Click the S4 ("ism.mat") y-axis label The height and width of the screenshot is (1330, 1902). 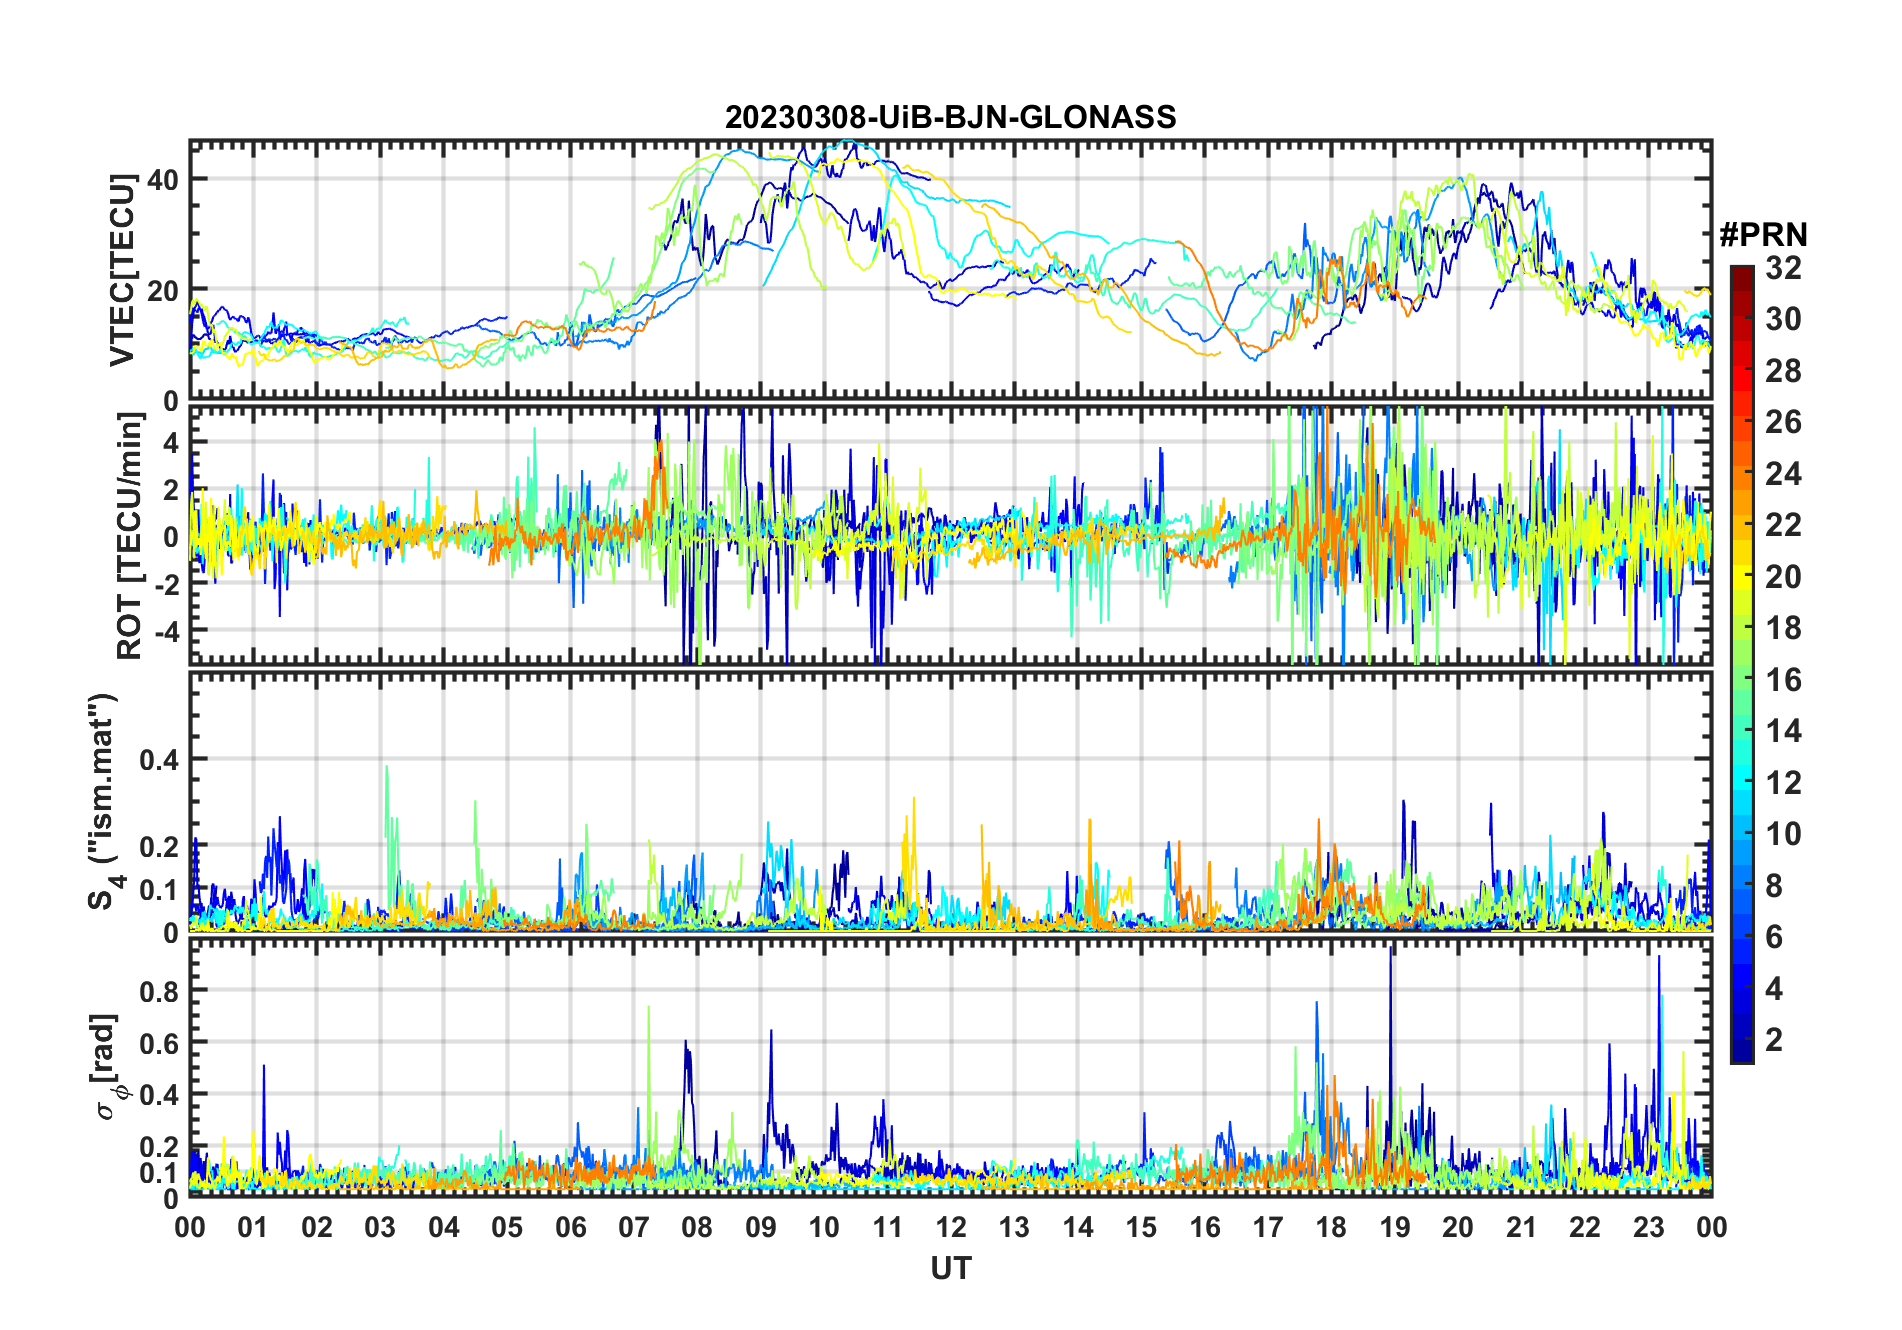[x=103, y=802]
